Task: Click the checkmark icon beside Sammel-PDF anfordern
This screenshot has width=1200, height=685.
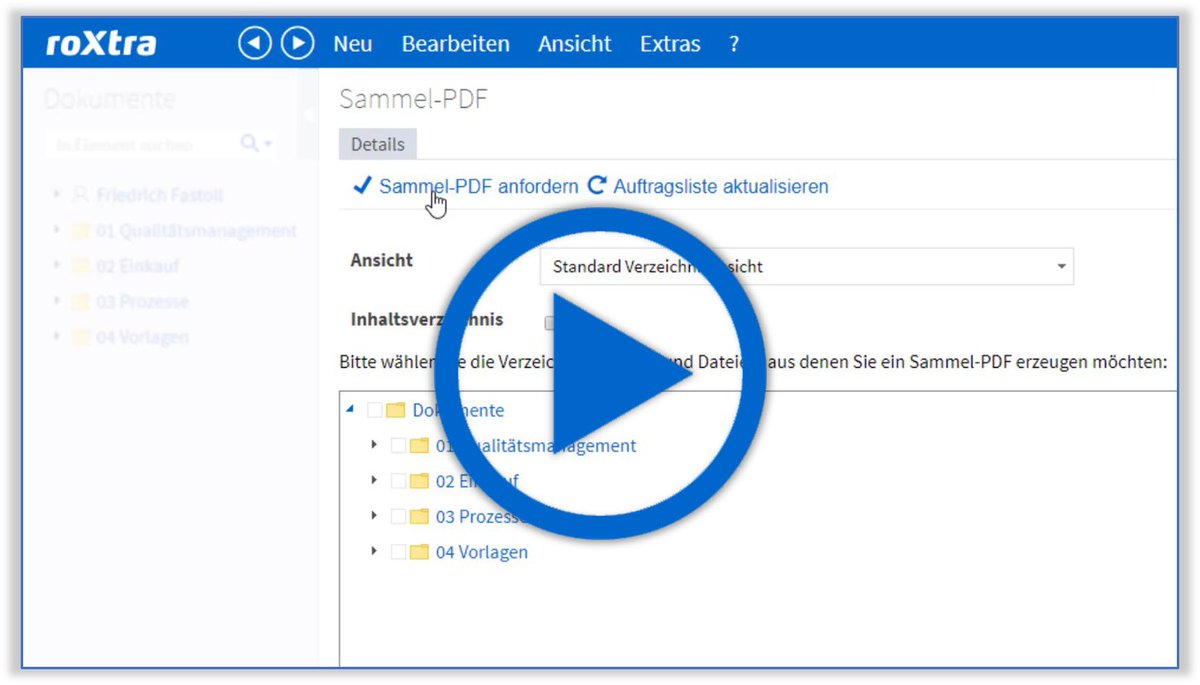Action: pyautogui.click(x=362, y=185)
